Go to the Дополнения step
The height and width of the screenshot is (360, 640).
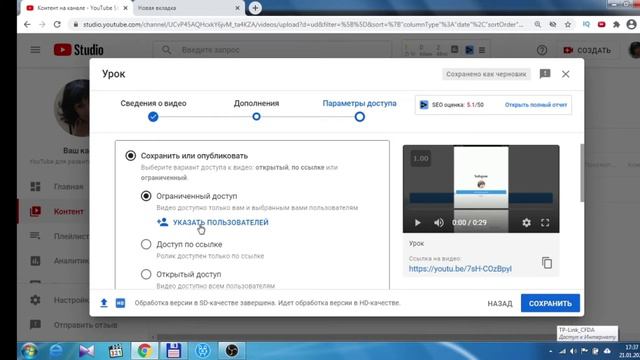point(256,109)
